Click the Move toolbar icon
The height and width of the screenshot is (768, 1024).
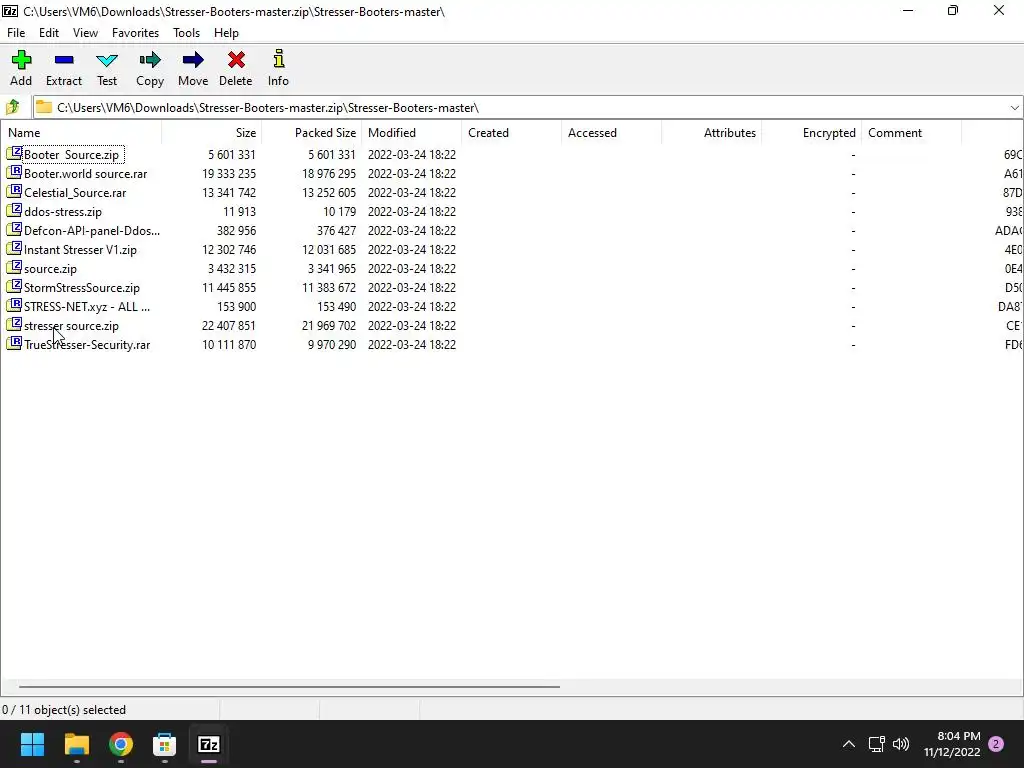tap(193, 61)
